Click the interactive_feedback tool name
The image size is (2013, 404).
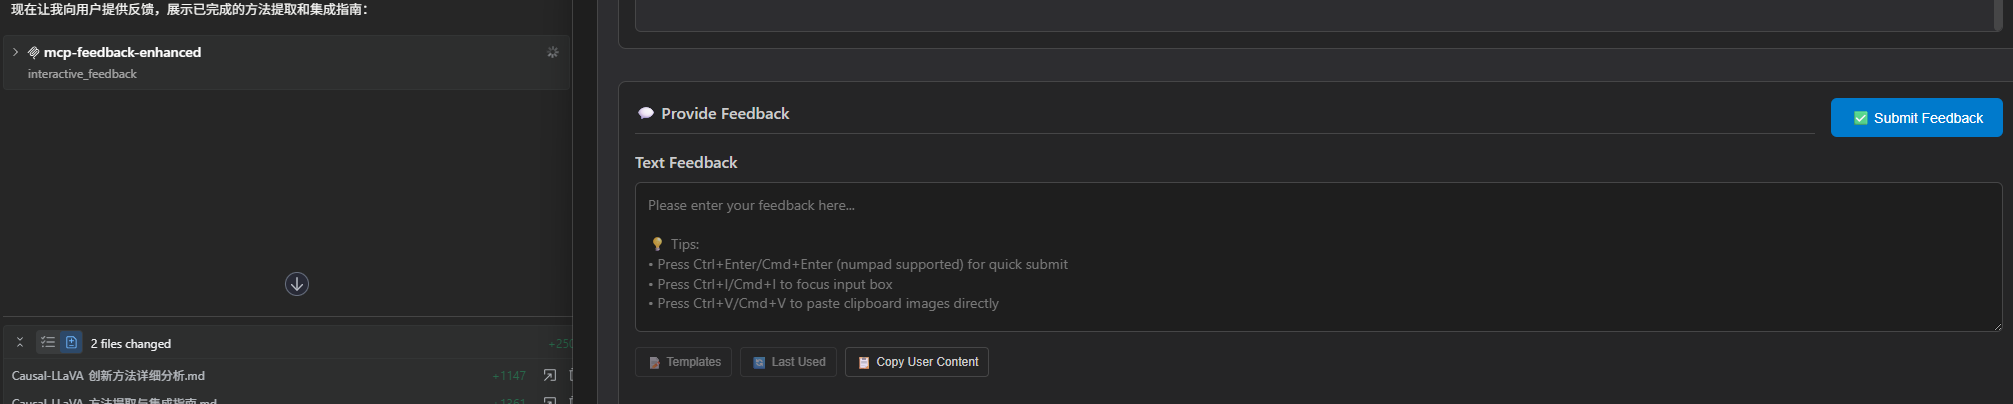click(x=82, y=74)
